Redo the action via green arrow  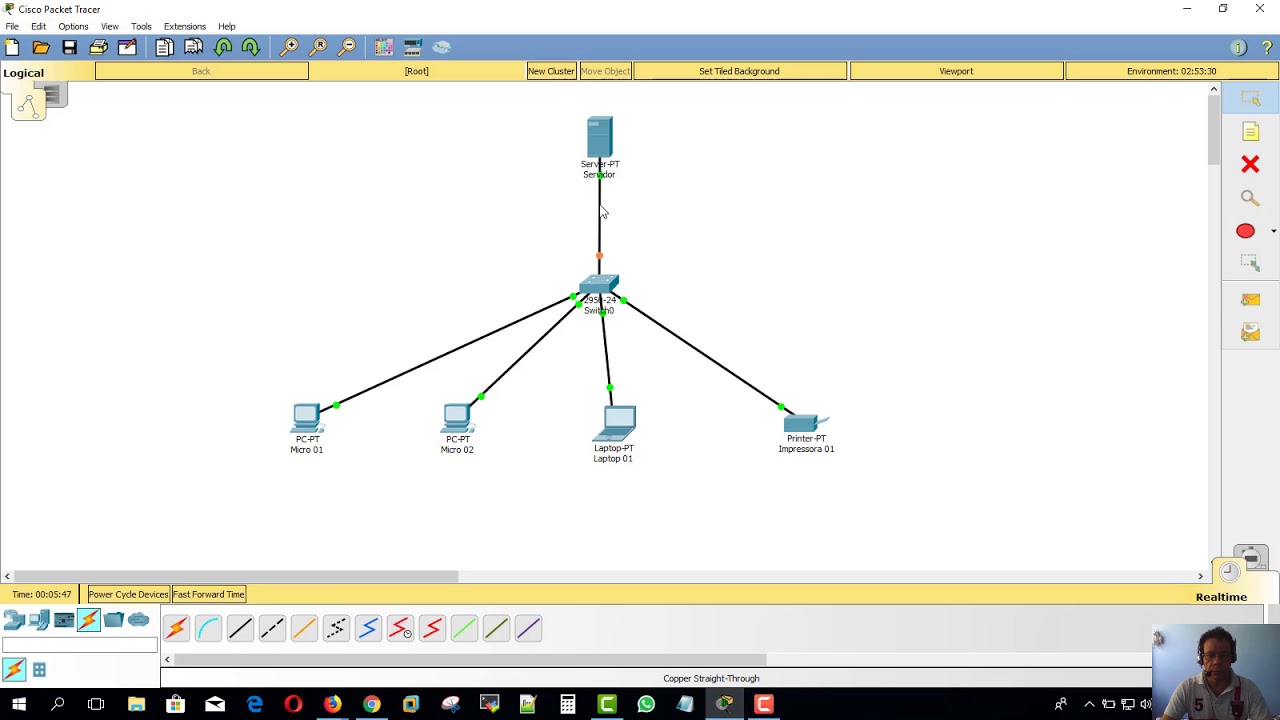point(251,47)
